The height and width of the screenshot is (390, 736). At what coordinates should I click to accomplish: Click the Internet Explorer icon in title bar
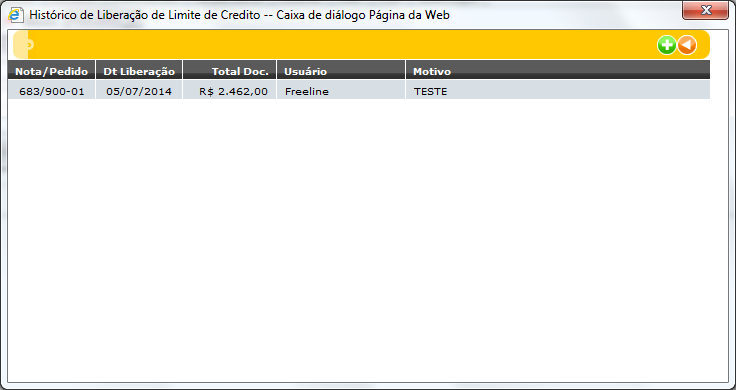[16, 15]
